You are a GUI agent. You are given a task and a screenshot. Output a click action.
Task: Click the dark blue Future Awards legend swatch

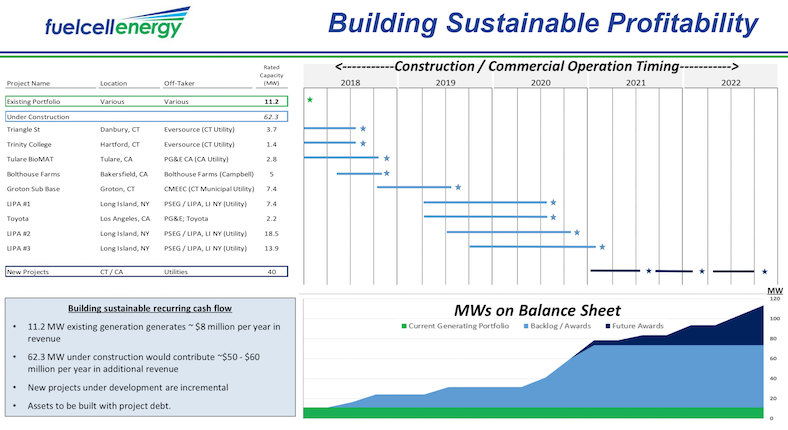[x=608, y=327]
